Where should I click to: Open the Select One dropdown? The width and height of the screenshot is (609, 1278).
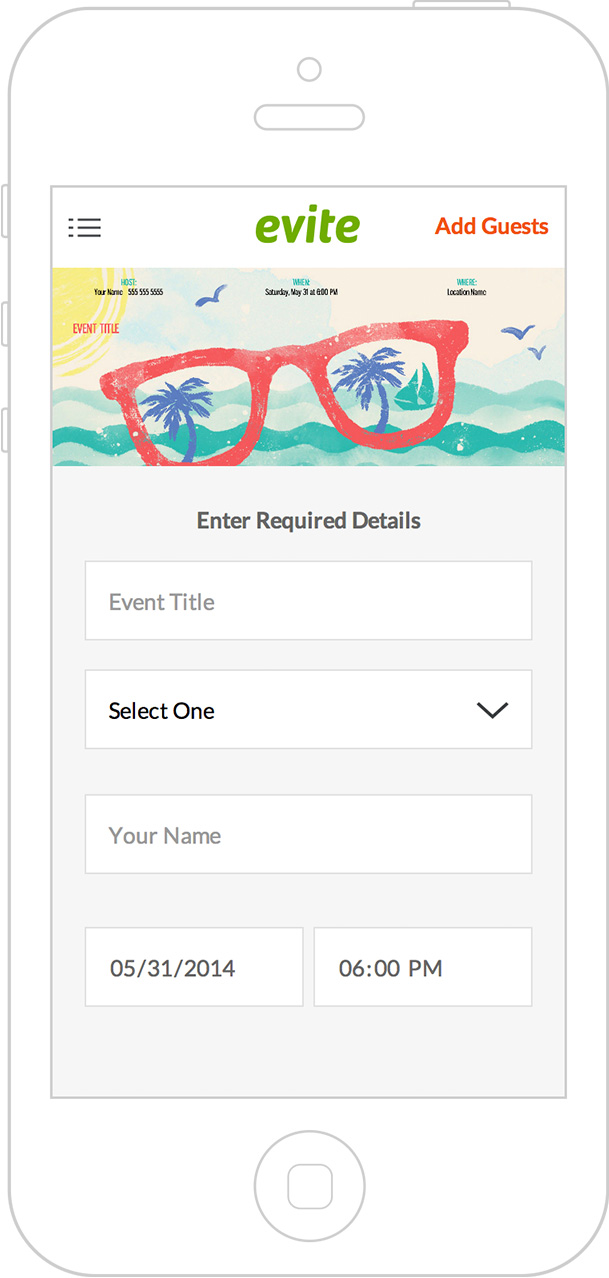[x=308, y=709]
